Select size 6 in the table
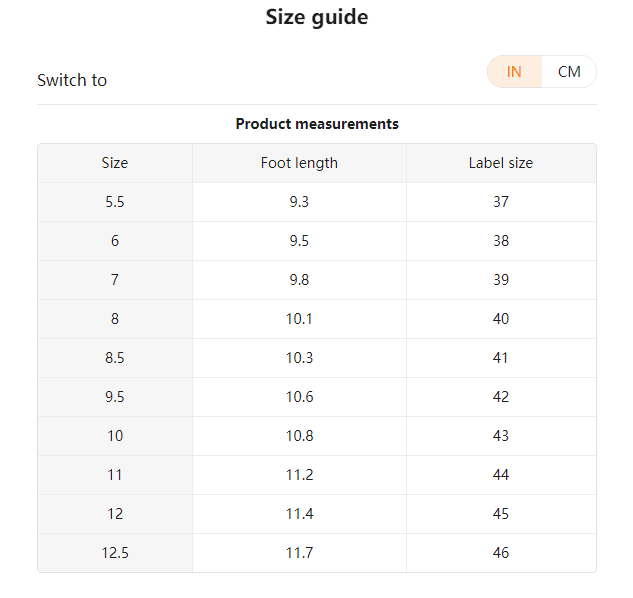The image size is (633, 598). (x=115, y=241)
